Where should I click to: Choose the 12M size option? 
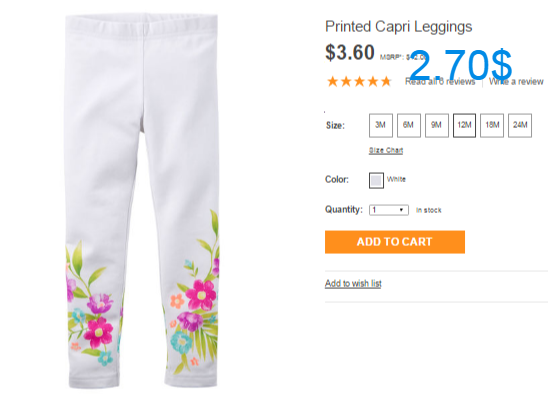[x=464, y=125]
